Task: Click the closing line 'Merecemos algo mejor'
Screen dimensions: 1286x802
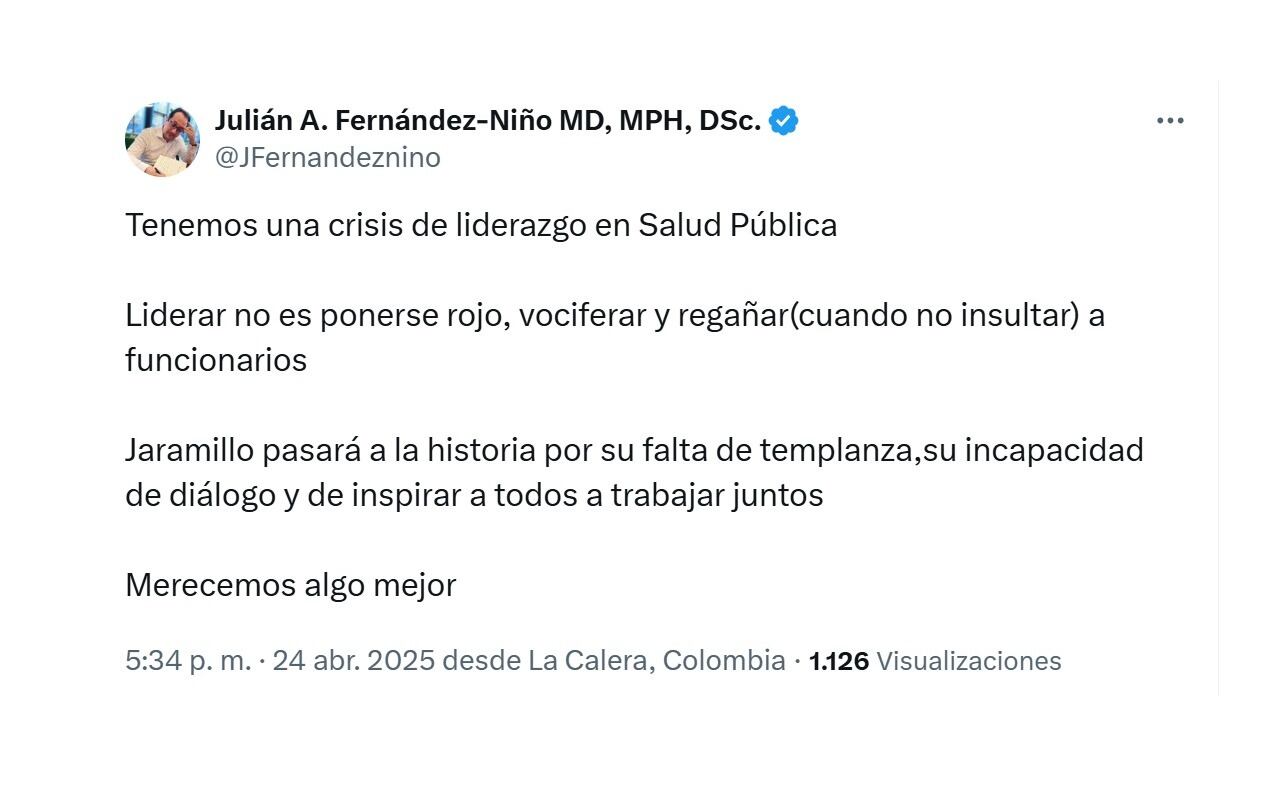Action: [290, 585]
